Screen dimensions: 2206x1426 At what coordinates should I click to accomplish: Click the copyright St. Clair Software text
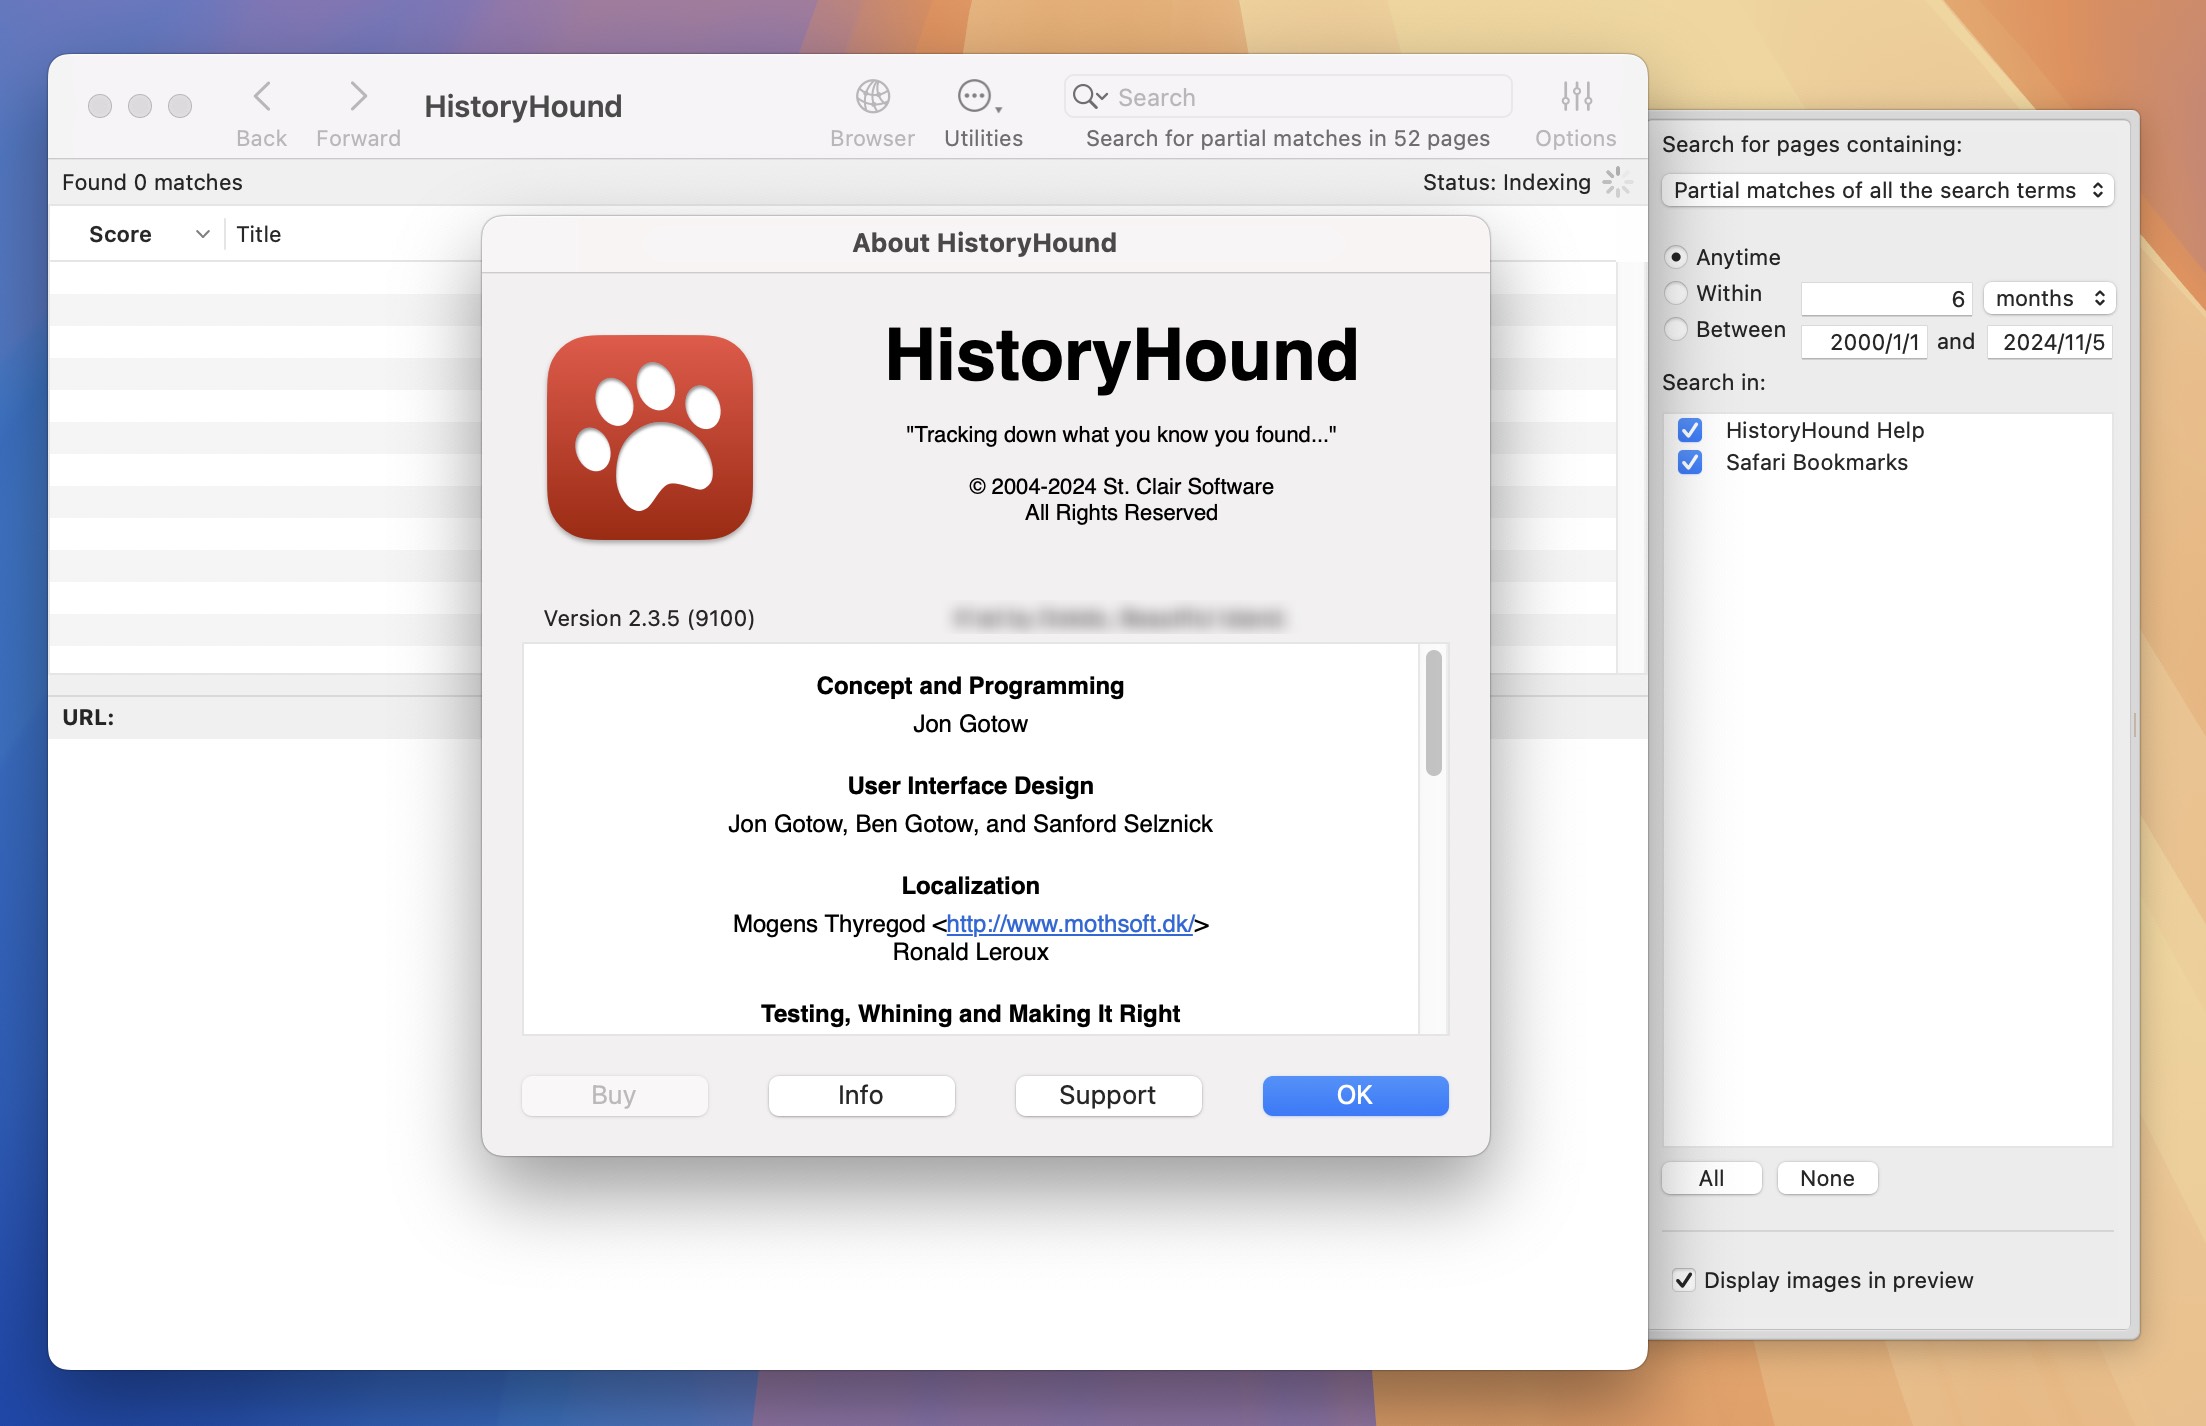point(1121,486)
